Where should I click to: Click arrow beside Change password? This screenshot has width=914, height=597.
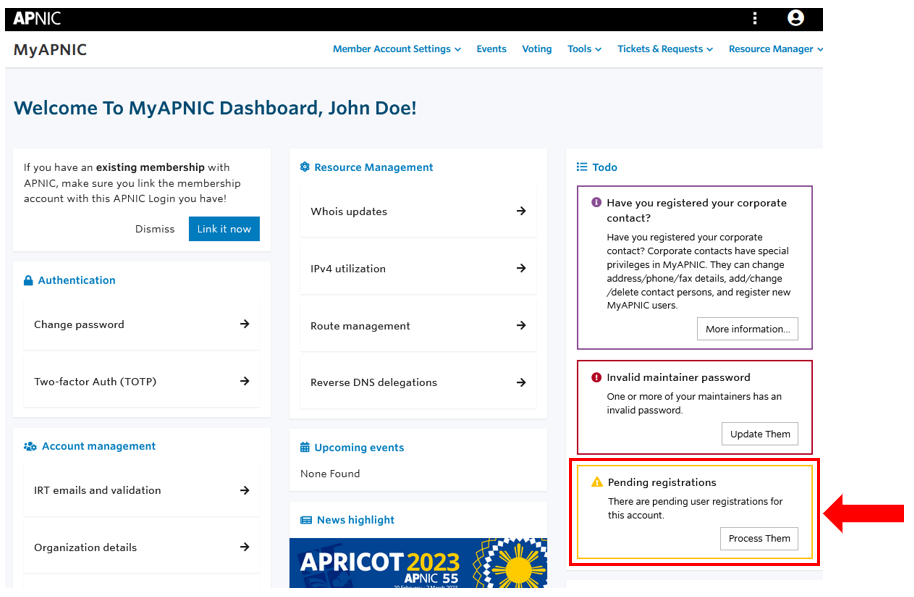click(x=245, y=324)
